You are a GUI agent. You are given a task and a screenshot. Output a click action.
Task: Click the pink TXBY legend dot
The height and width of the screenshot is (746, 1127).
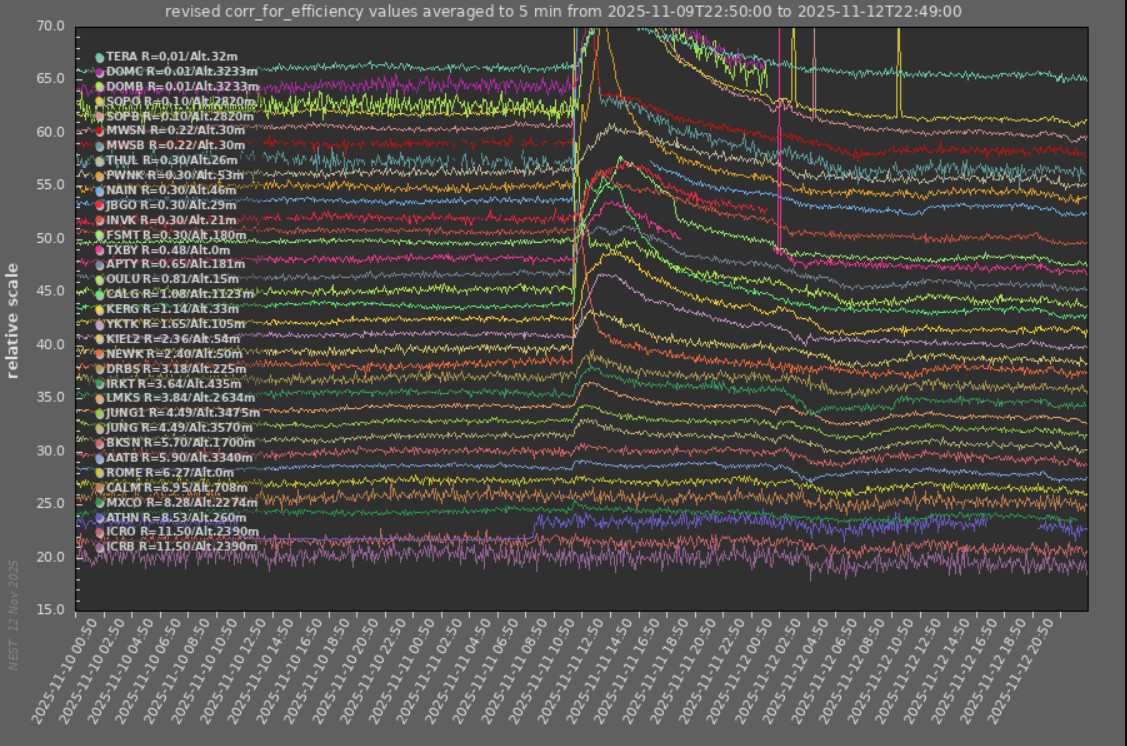(x=99, y=250)
